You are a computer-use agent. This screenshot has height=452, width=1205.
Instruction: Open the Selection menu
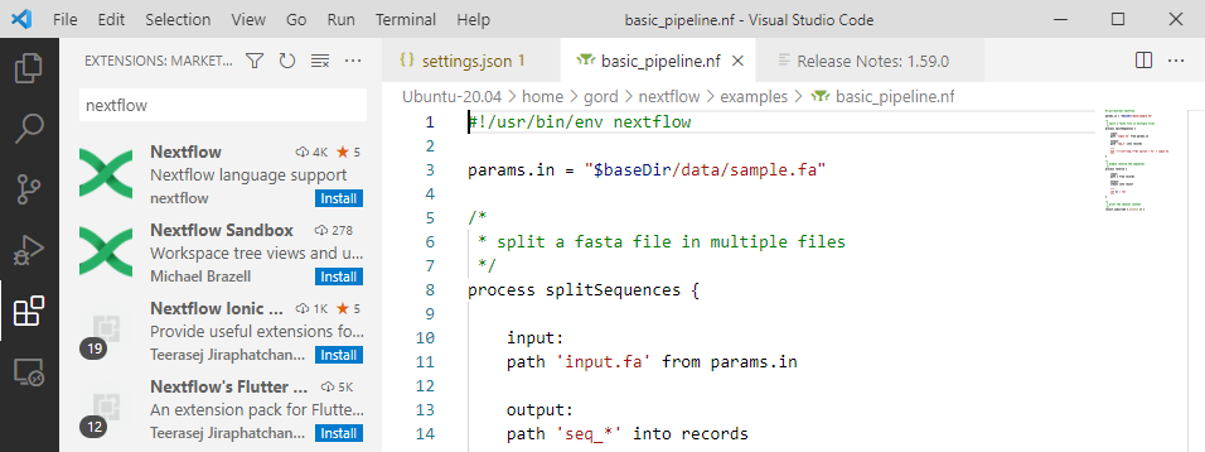point(178,19)
